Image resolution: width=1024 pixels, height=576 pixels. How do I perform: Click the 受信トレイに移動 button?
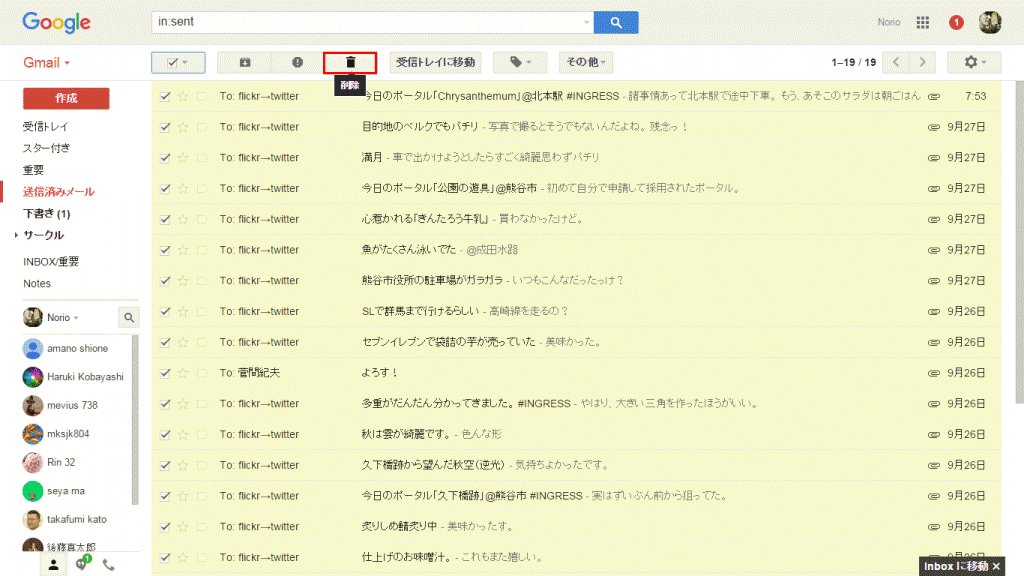(x=435, y=62)
